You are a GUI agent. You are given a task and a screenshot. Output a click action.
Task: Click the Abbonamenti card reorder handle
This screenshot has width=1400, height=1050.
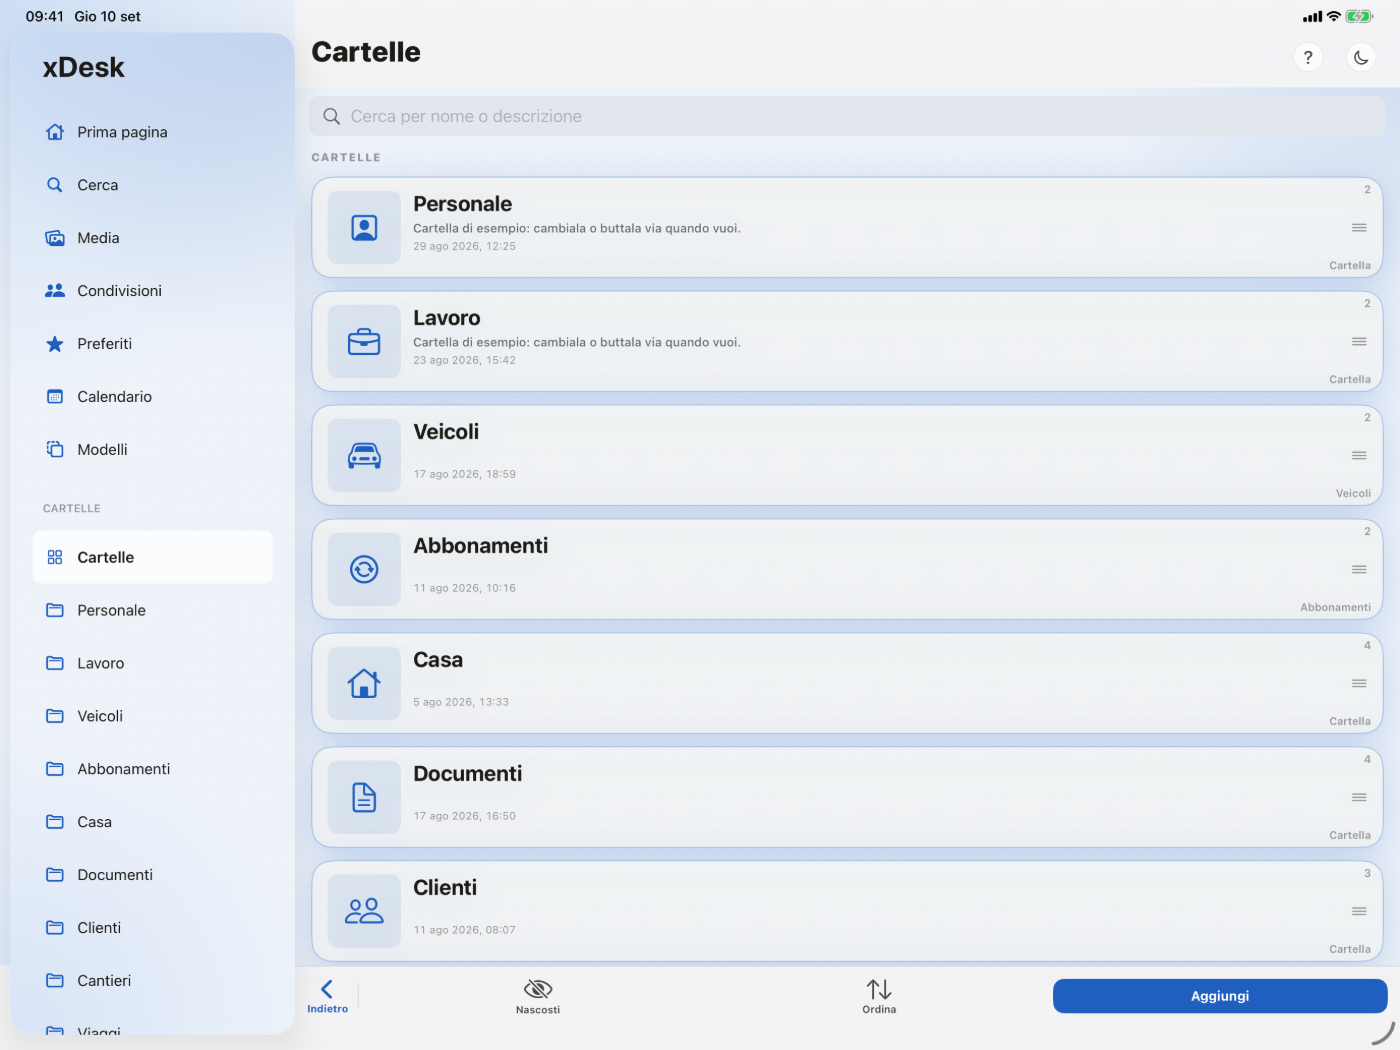click(1359, 570)
